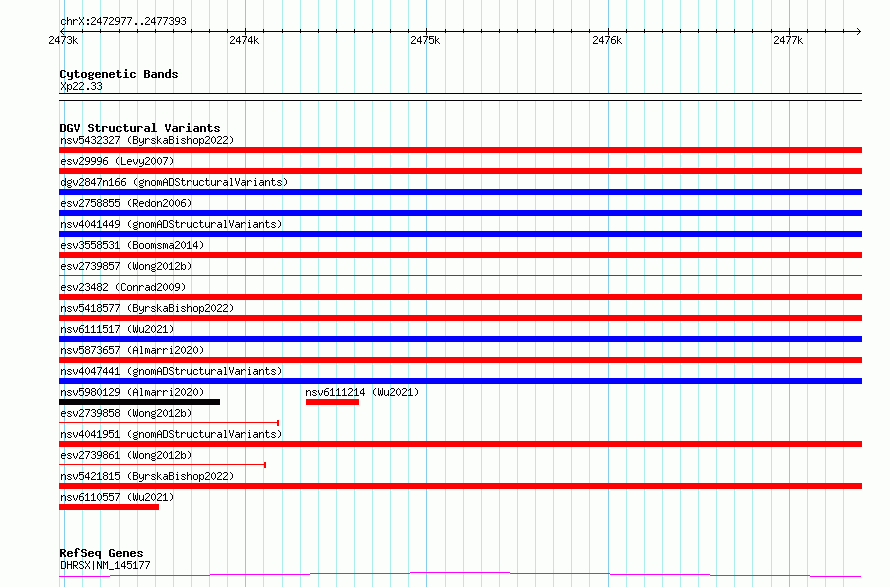The width and height of the screenshot is (890, 587).
Task: Click the blue bar under nsv6111517
Action: point(460,339)
